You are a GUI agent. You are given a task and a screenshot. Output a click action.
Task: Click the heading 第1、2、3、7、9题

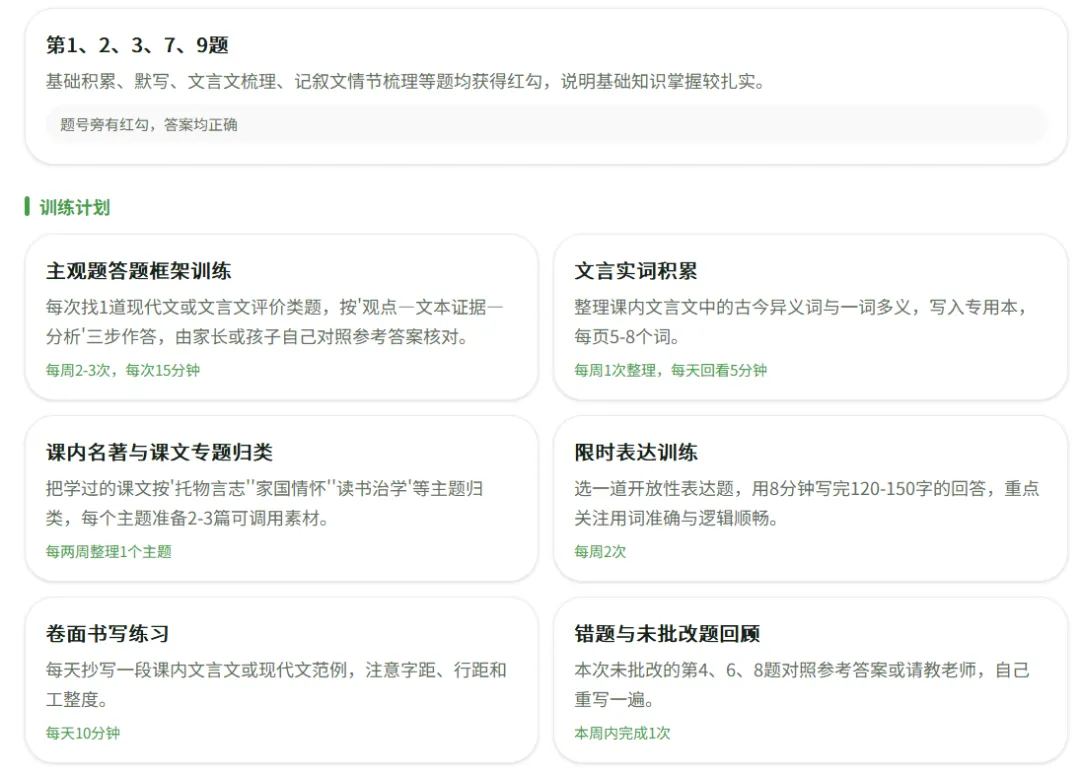[137, 45]
